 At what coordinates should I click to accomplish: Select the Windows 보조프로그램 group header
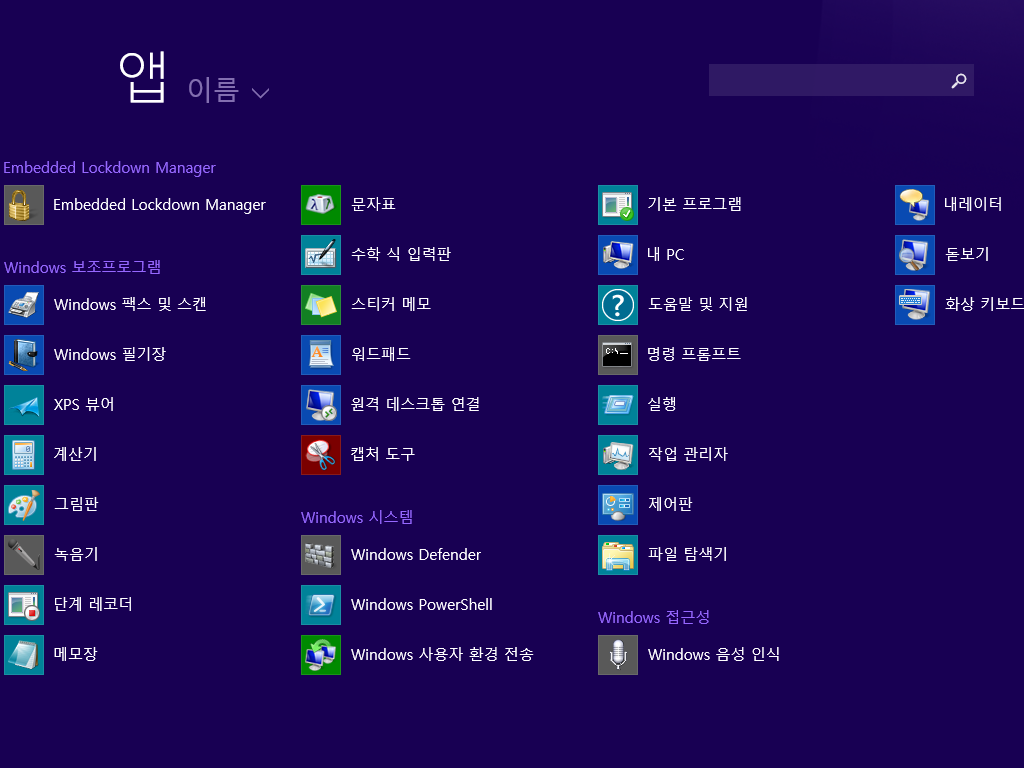click(x=82, y=267)
